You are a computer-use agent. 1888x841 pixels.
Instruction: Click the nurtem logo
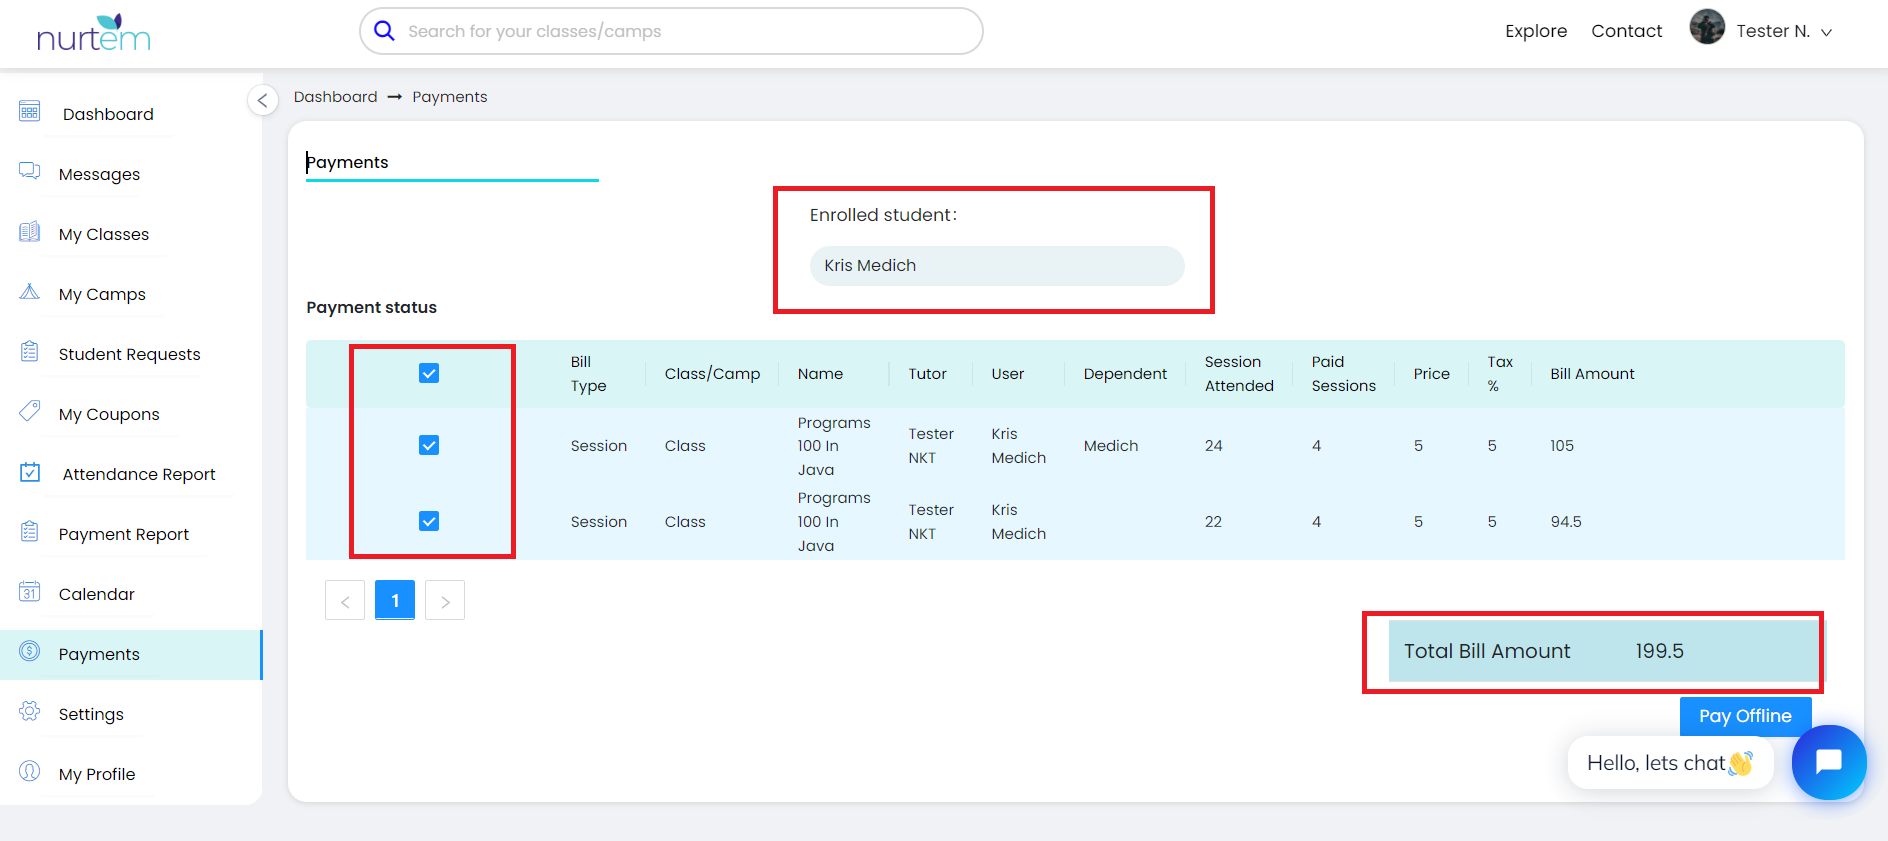(x=93, y=33)
